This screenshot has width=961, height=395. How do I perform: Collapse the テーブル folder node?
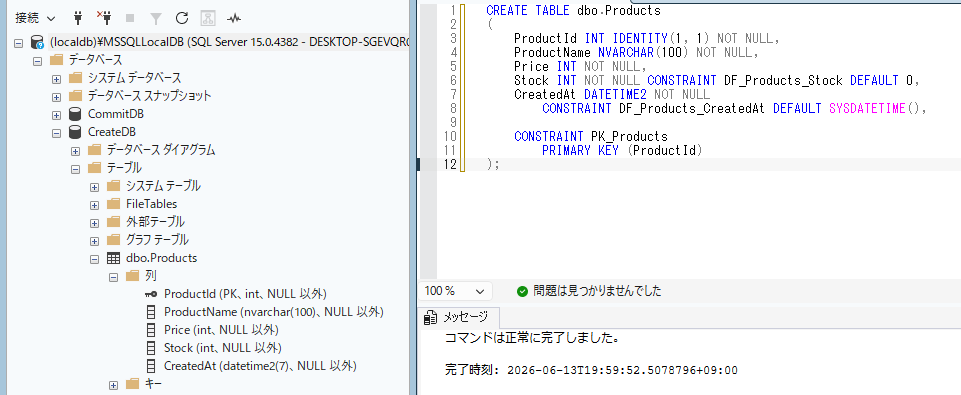75,169
